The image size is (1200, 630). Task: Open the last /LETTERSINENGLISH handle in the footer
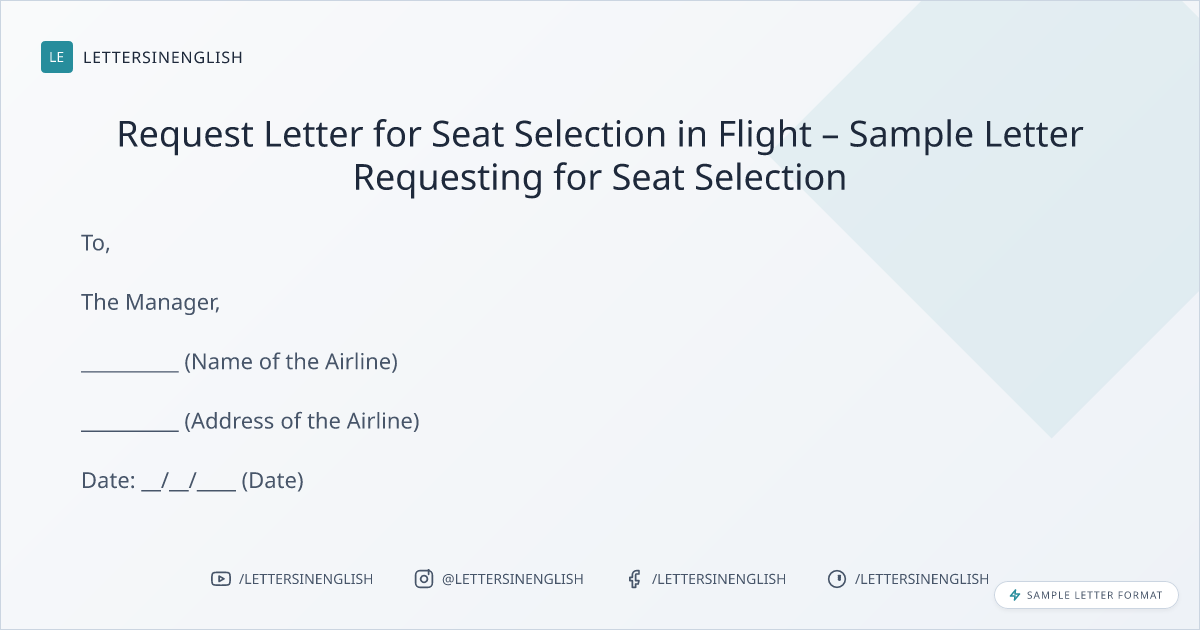922,579
